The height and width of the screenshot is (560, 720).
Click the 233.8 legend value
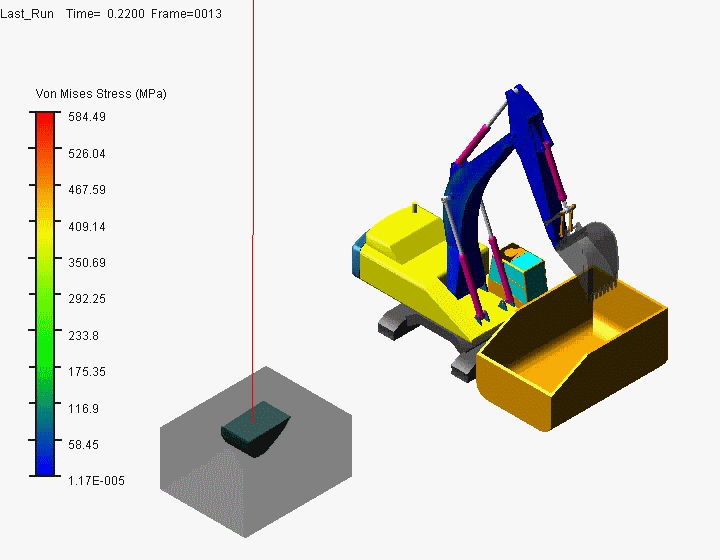click(83, 336)
